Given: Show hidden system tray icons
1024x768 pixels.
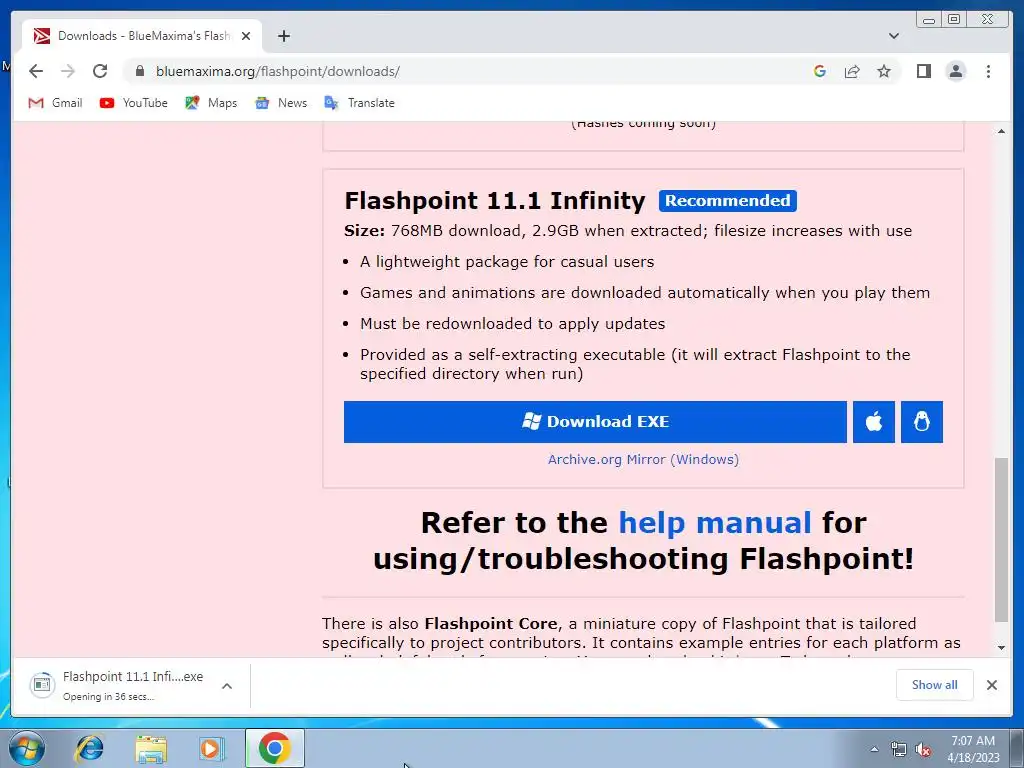Looking at the screenshot, I should 874,749.
